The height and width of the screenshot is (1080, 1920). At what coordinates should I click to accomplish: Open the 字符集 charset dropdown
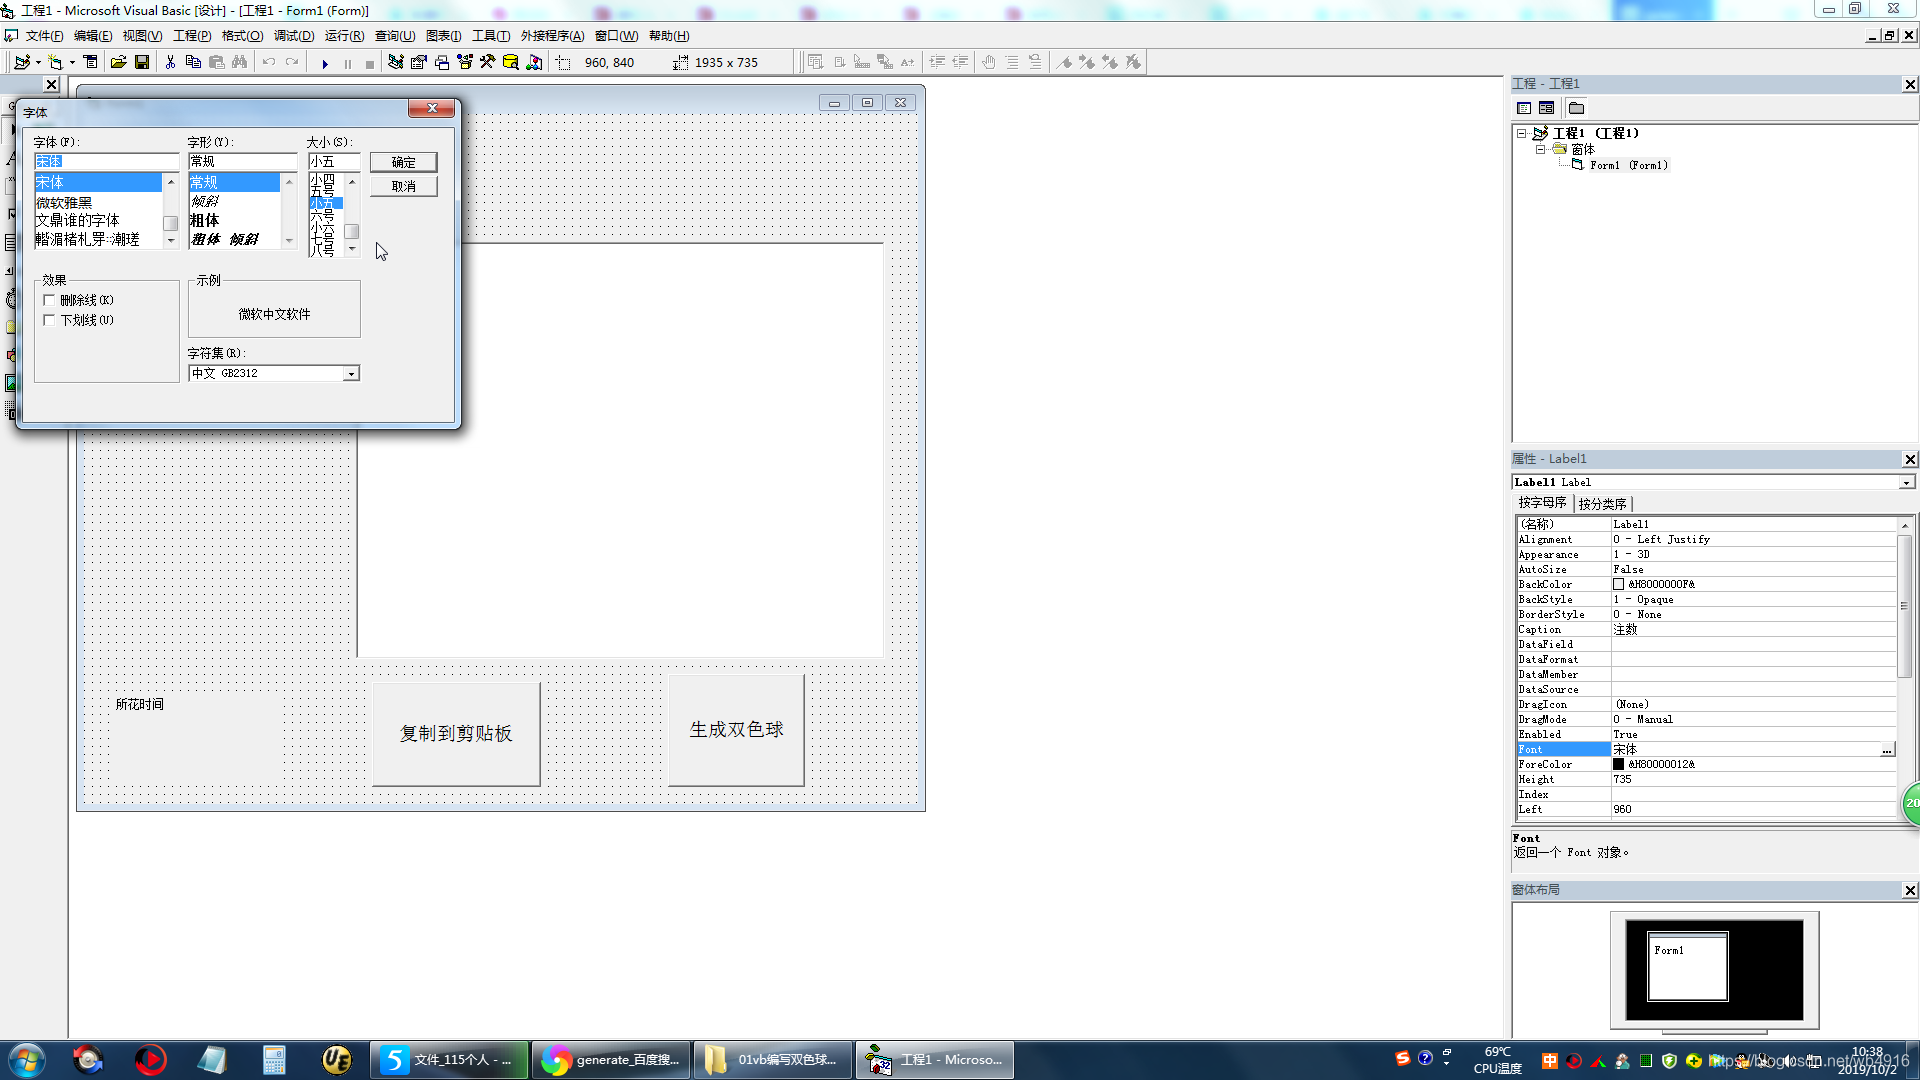(351, 374)
